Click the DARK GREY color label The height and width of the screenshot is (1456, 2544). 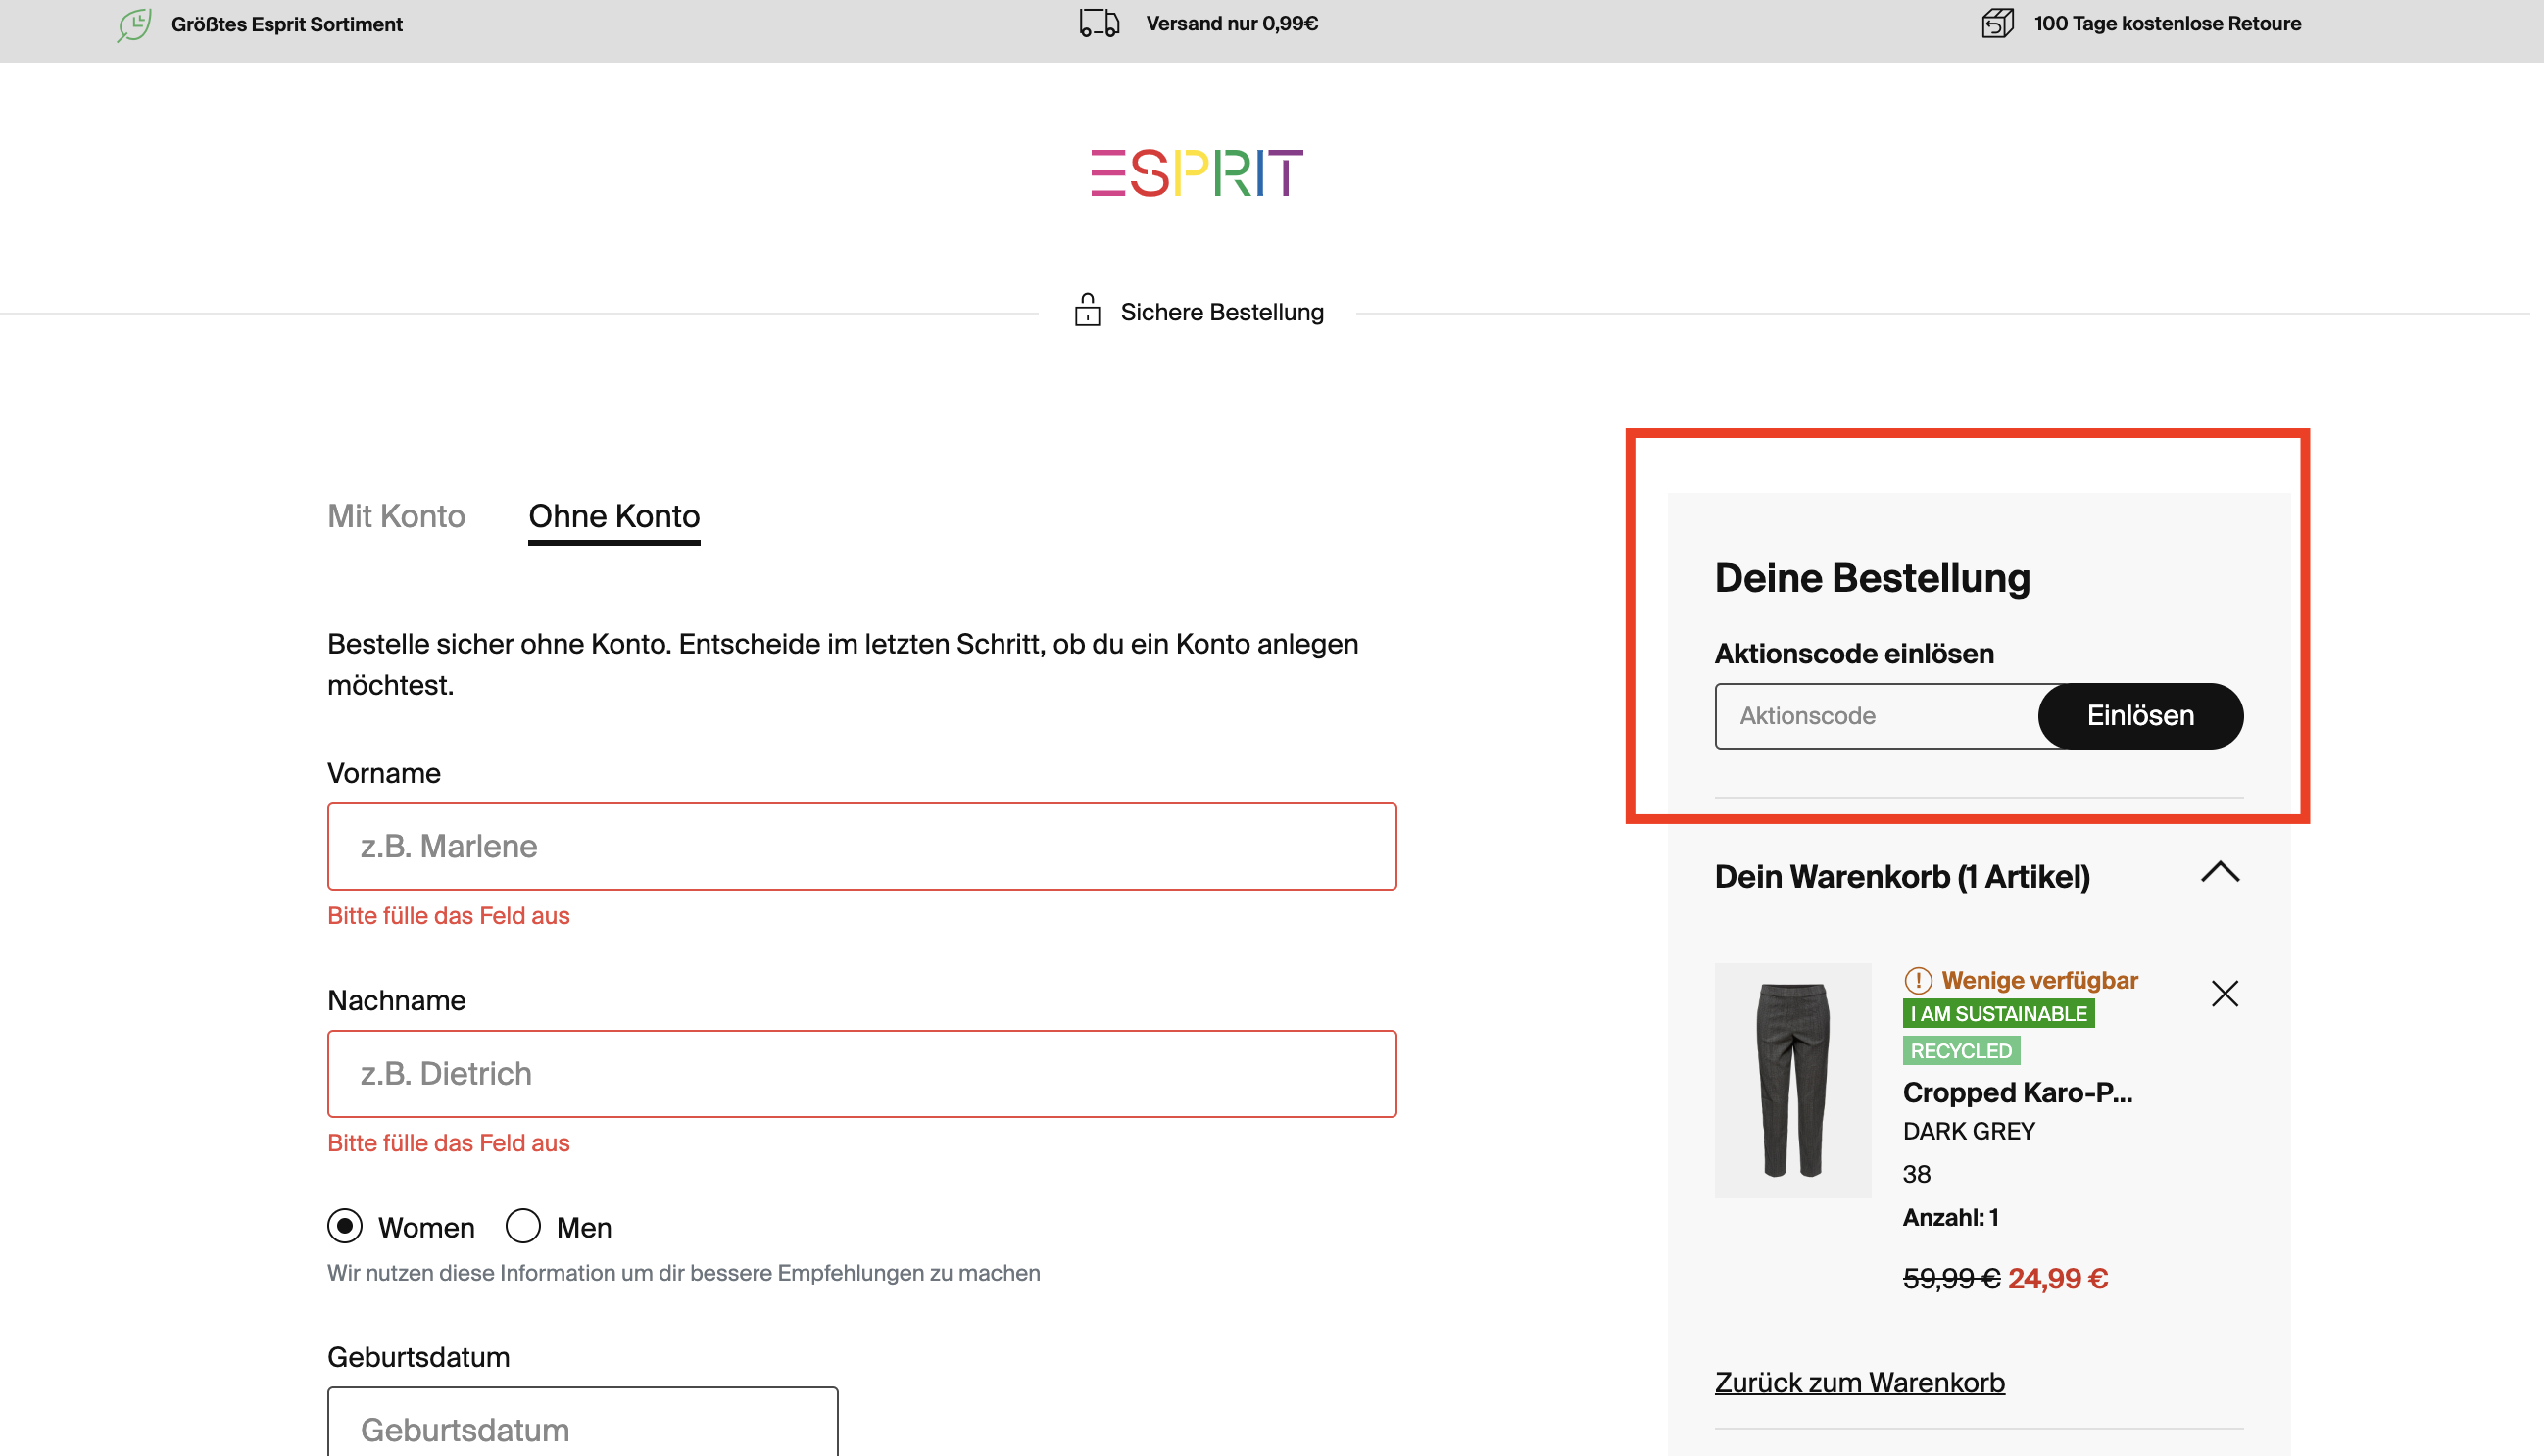tap(1969, 1131)
